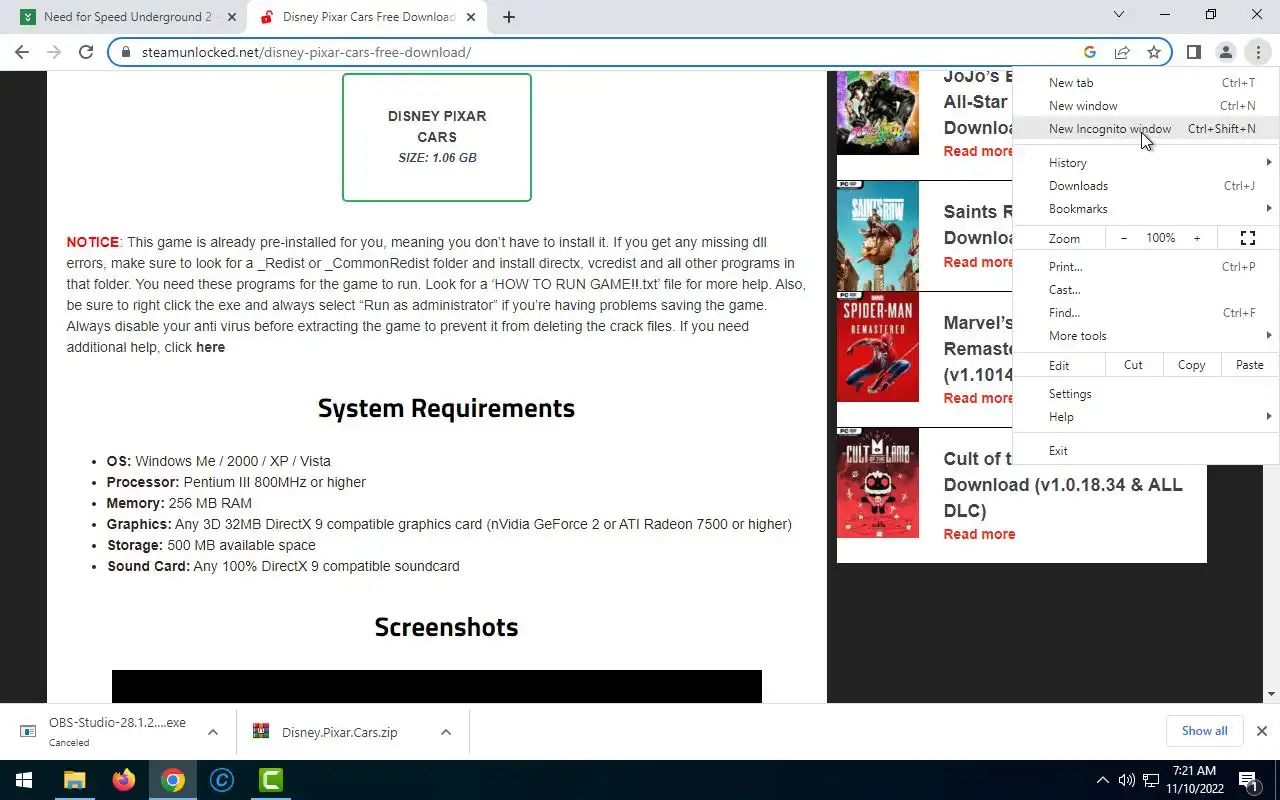Select Cast... from the menu
The width and height of the screenshot is (1280, 800).
pyautogui.click(x=1146, y=290)
